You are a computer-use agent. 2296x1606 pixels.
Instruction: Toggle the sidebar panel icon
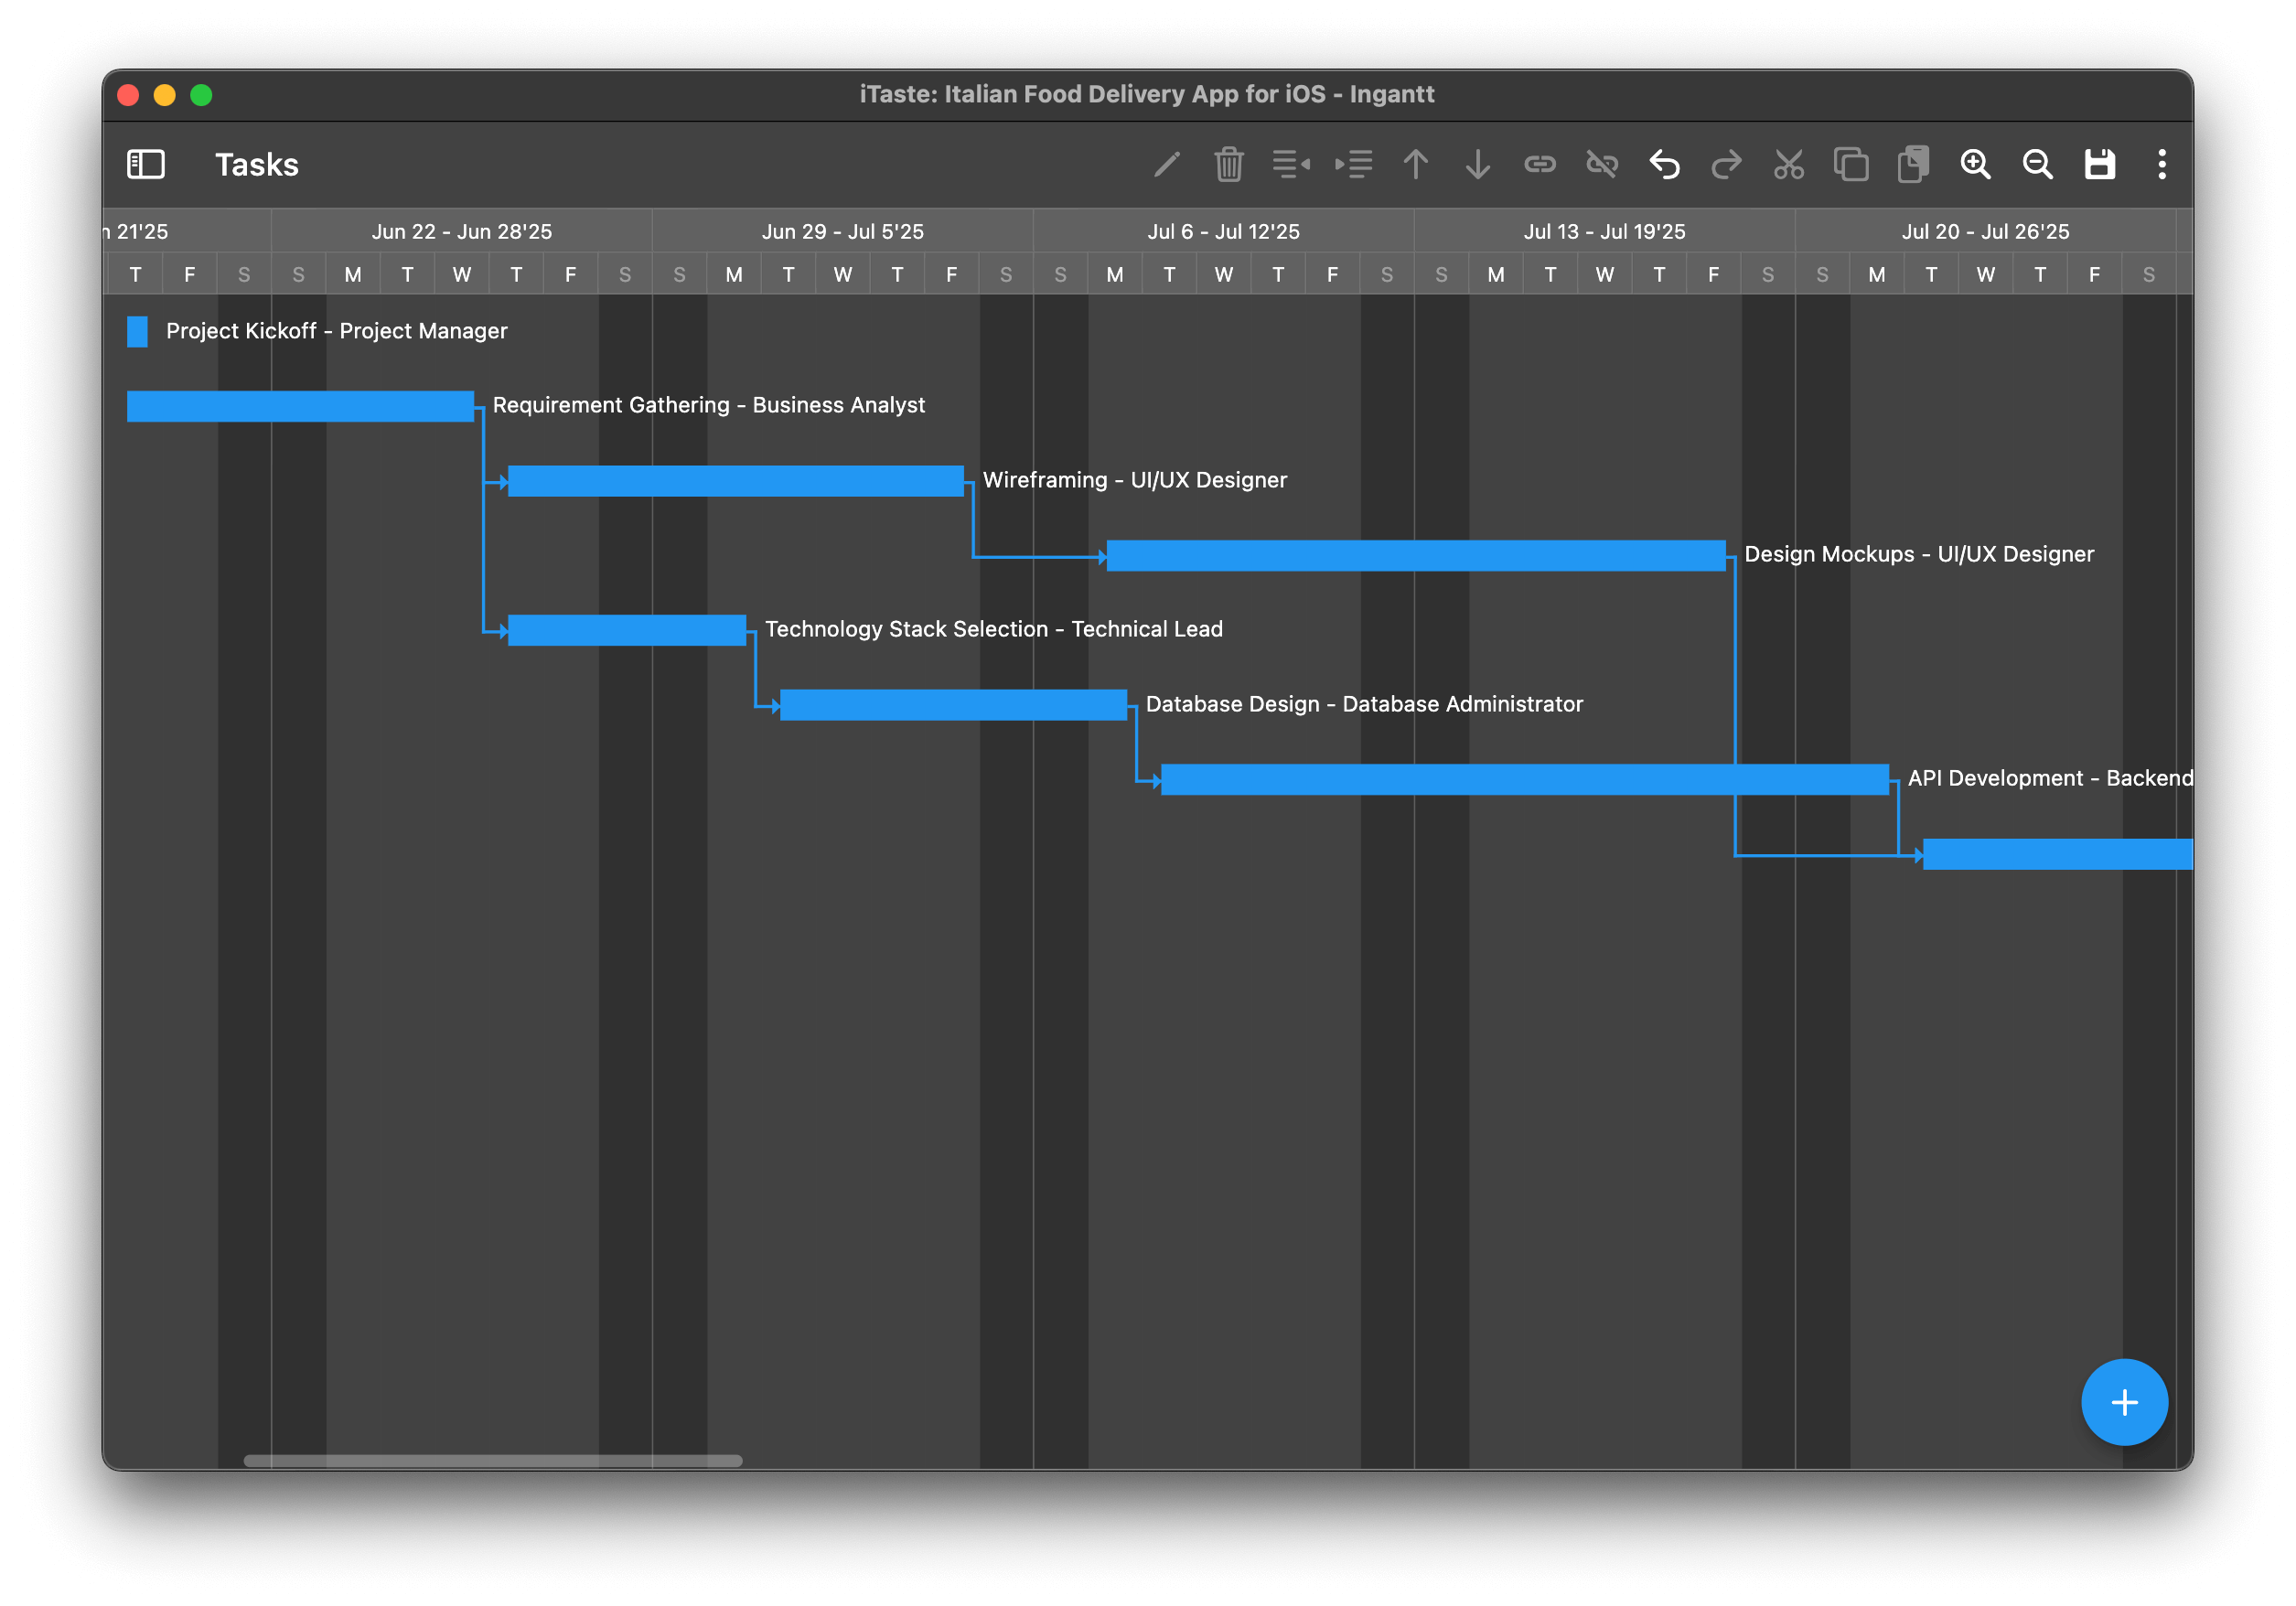[146, 164]
